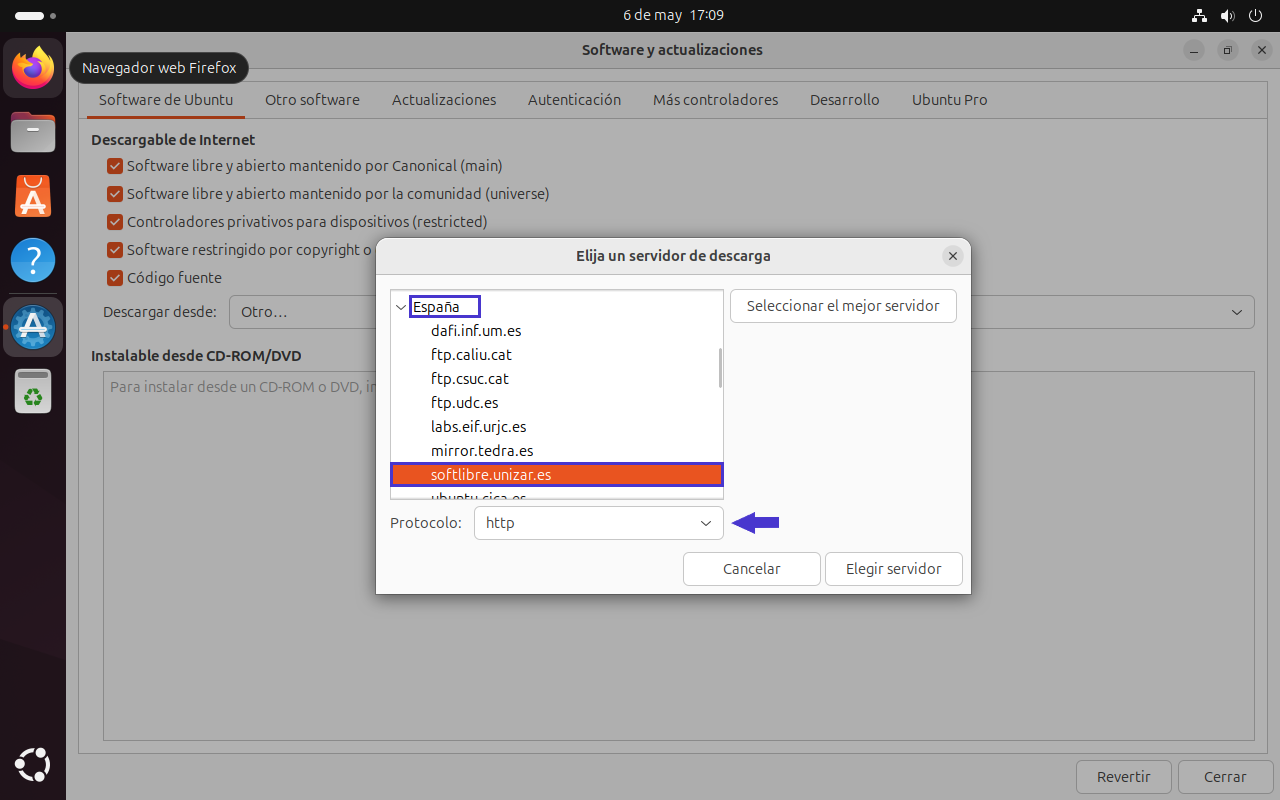Viewport: 1280px width, 800px height.
Task: Collapse the España tree node
Action: 401,307
